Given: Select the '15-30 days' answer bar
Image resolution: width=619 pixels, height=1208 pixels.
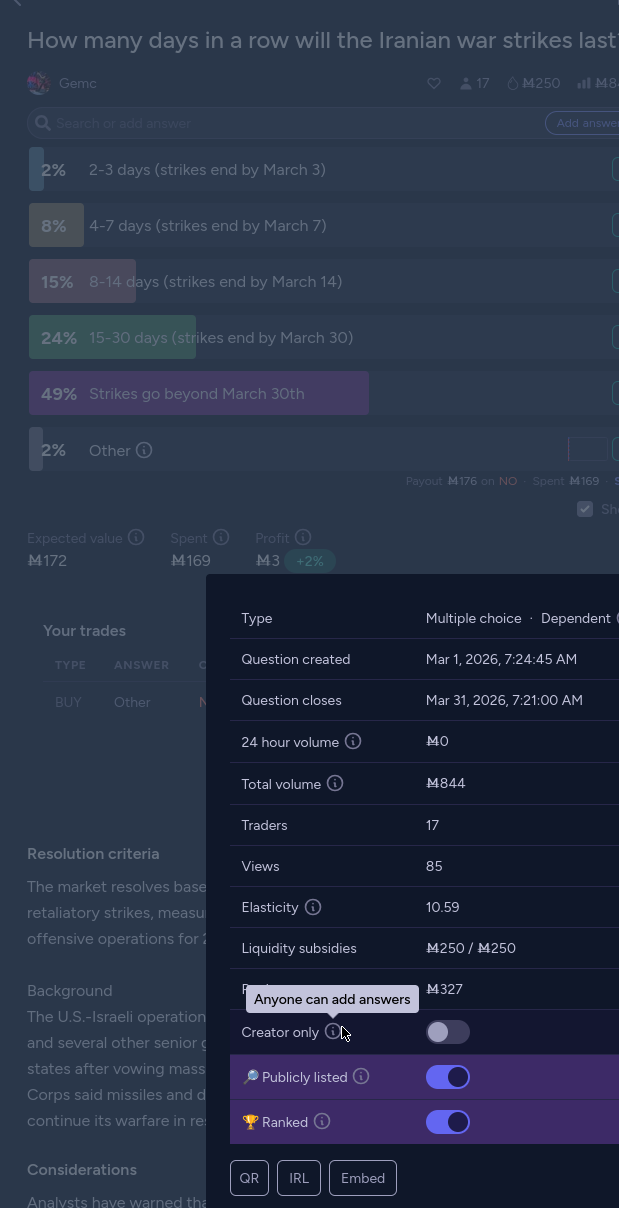Looking at the screenshot, I should click(220, 338).
